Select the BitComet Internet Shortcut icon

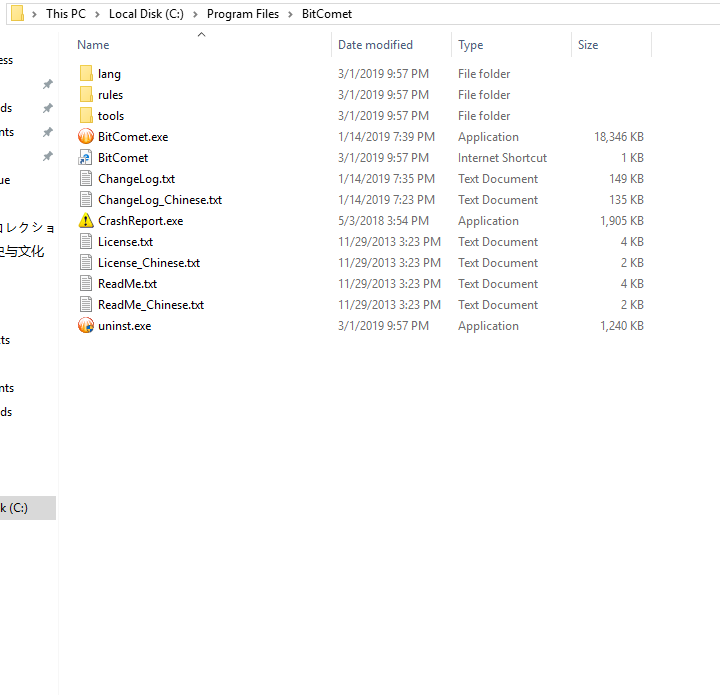tap(86, 157)
